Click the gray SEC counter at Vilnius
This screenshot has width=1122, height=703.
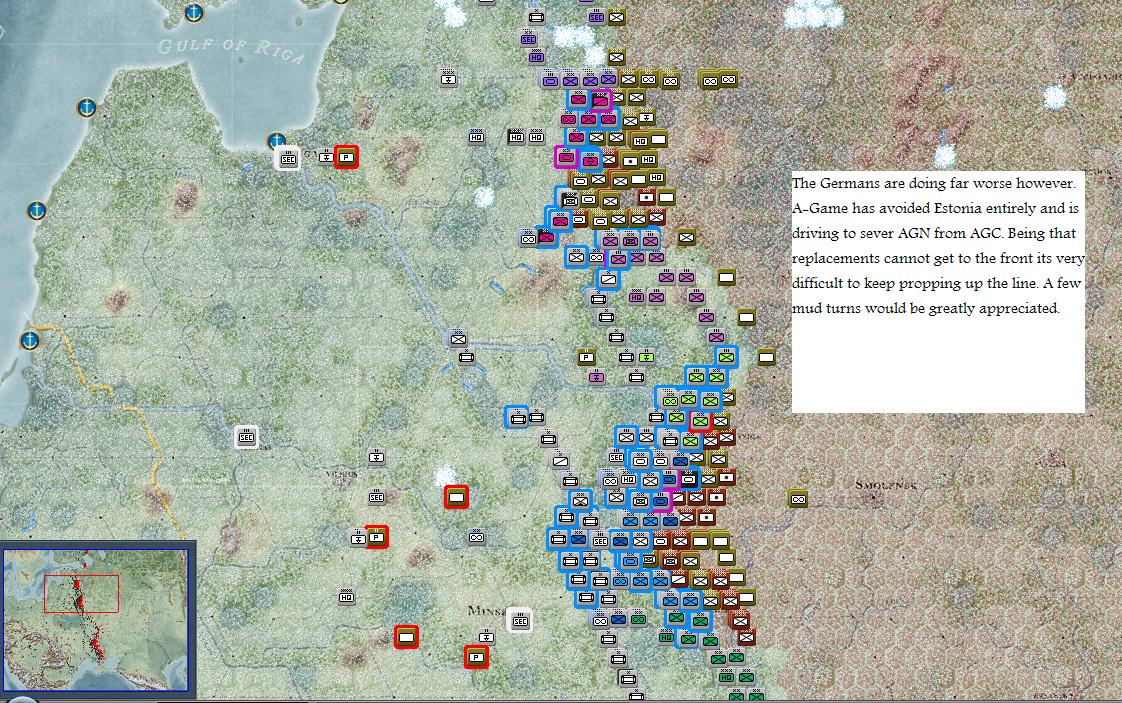[x=376, y=497]
